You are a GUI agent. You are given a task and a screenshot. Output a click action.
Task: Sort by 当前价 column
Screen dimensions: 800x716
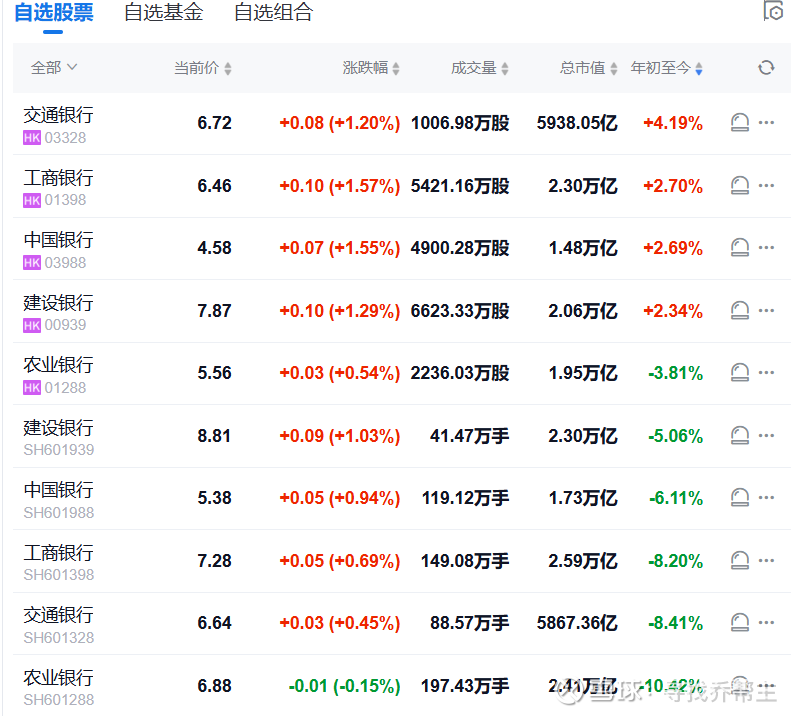pyautogui.click(x=203, y=68)
